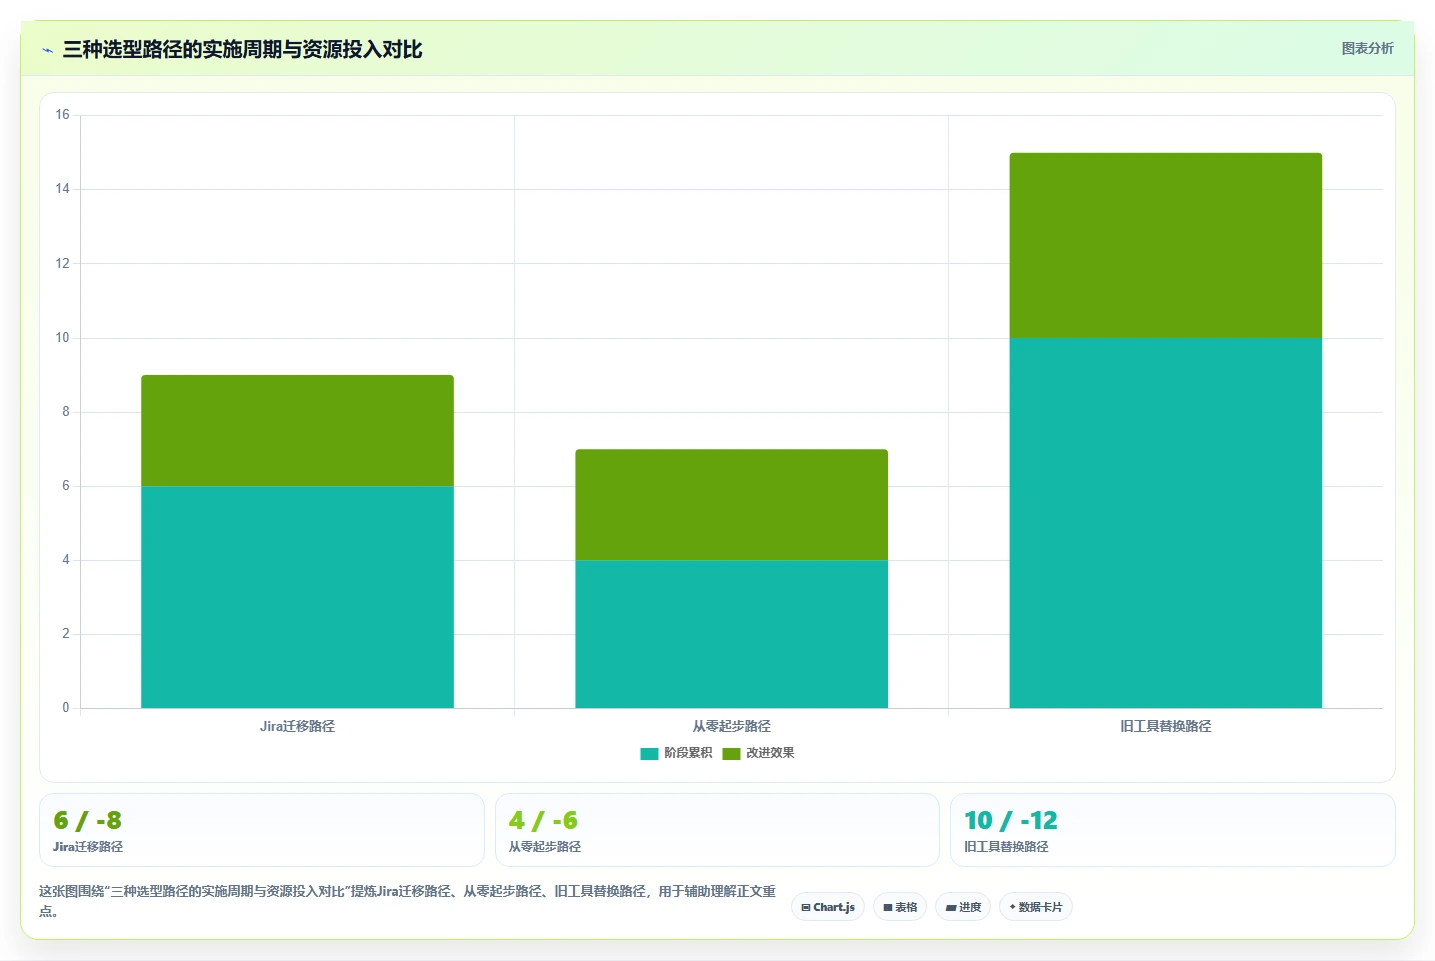Click the 进度 tag chip
This screenshot has width=1435, height=961.
click(x=963, y=907)
